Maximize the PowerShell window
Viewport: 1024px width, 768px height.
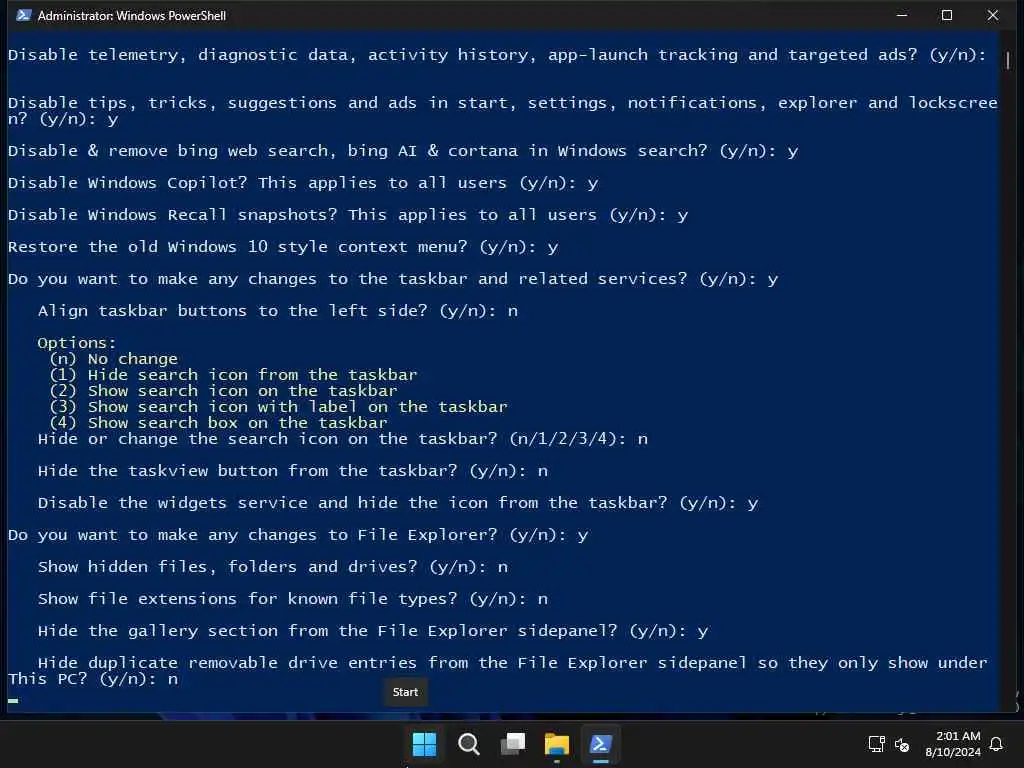[x=947, y=15]
